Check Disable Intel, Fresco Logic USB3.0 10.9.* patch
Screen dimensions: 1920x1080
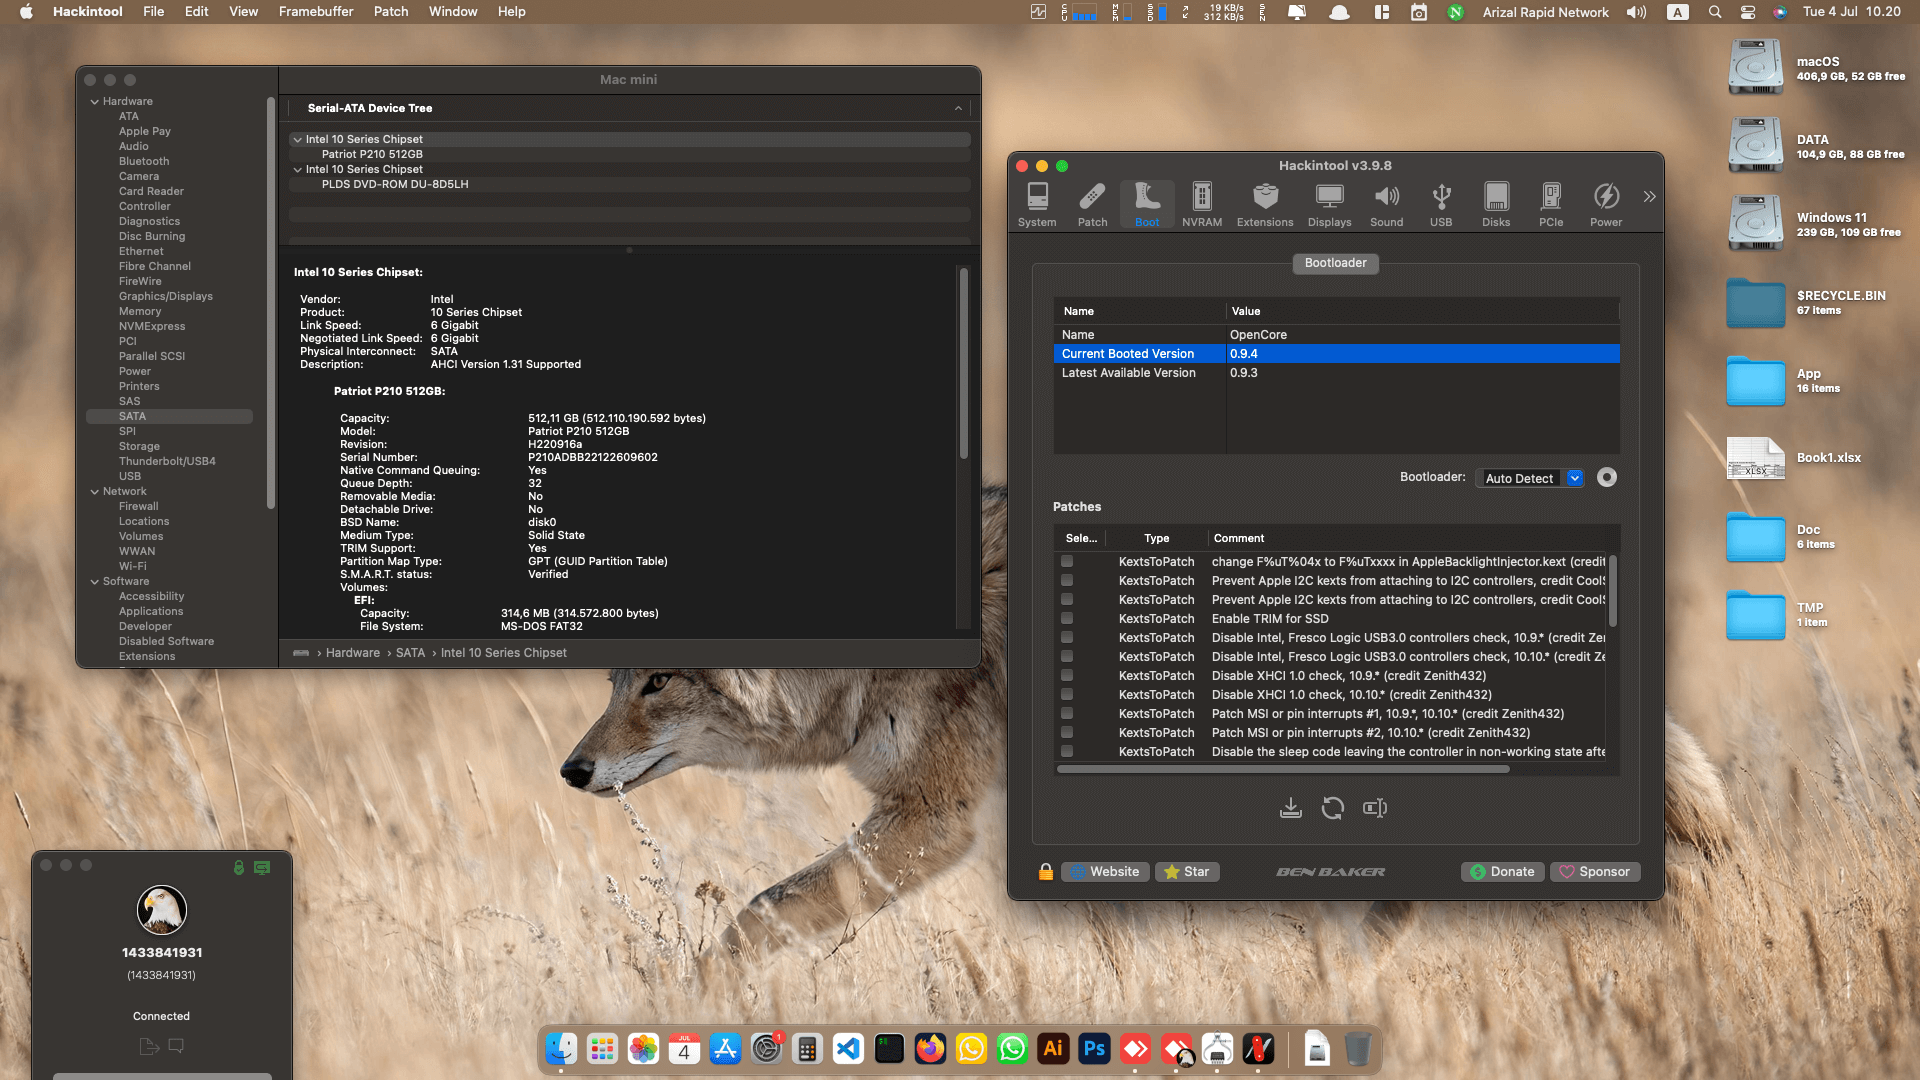[1067, 638]
